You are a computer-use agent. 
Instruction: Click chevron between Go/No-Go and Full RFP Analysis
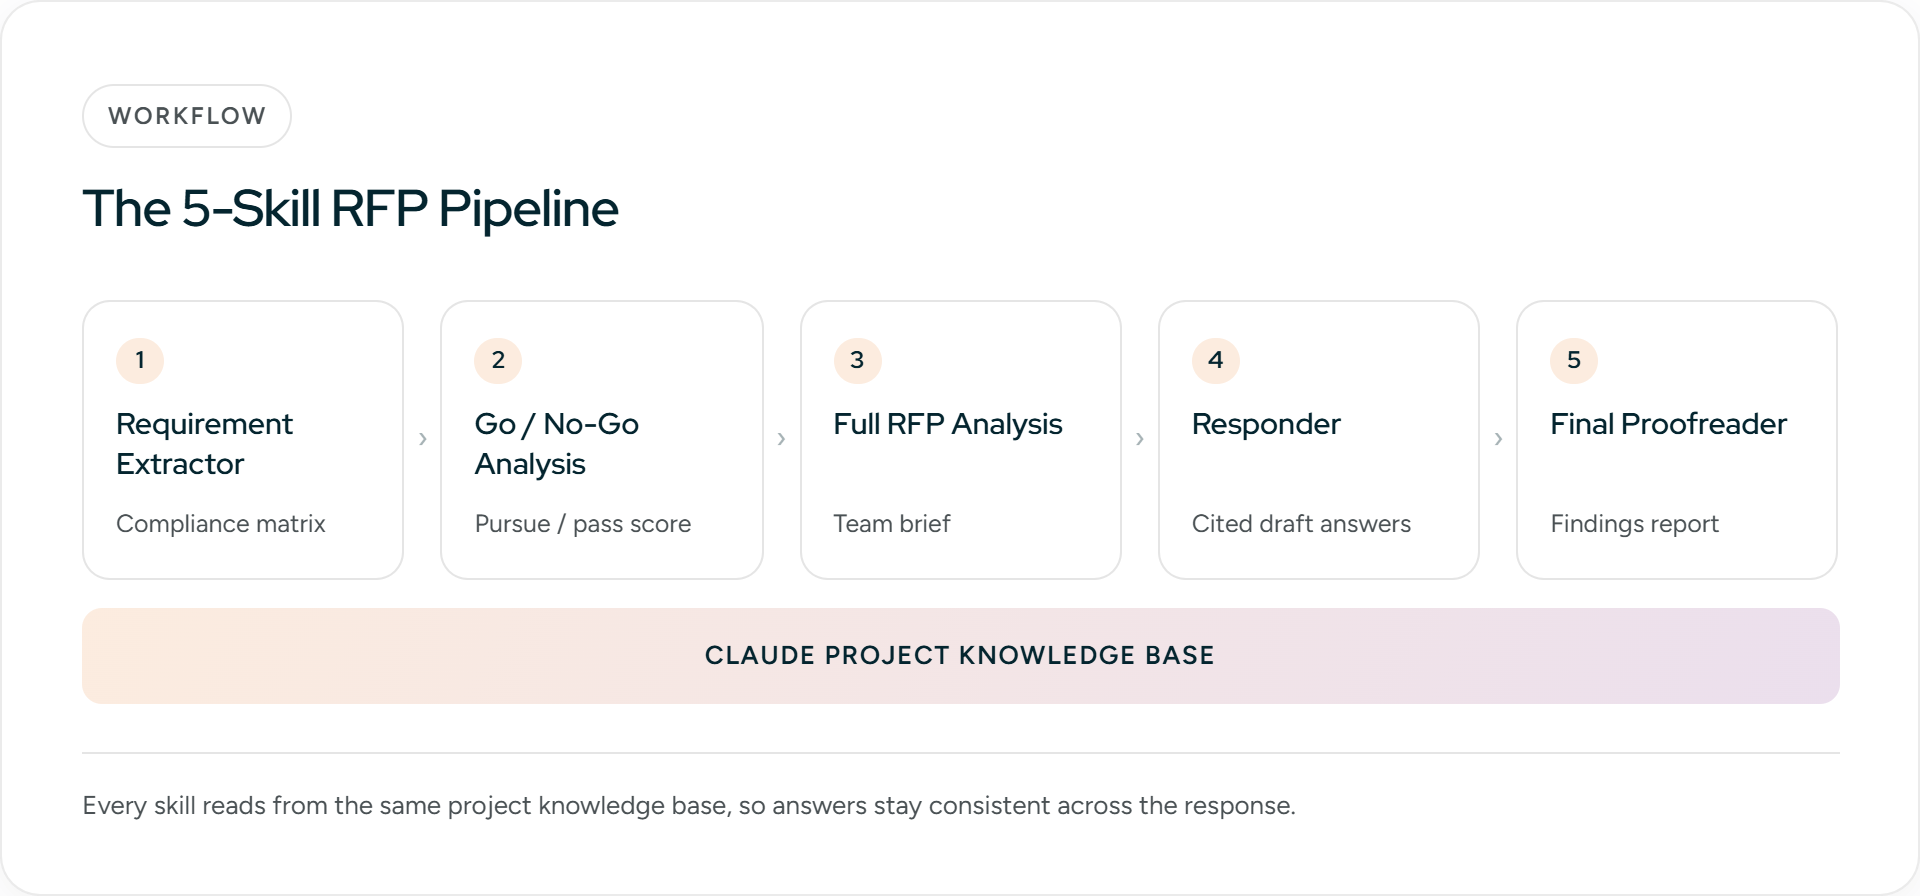click(x=781, y=439)
